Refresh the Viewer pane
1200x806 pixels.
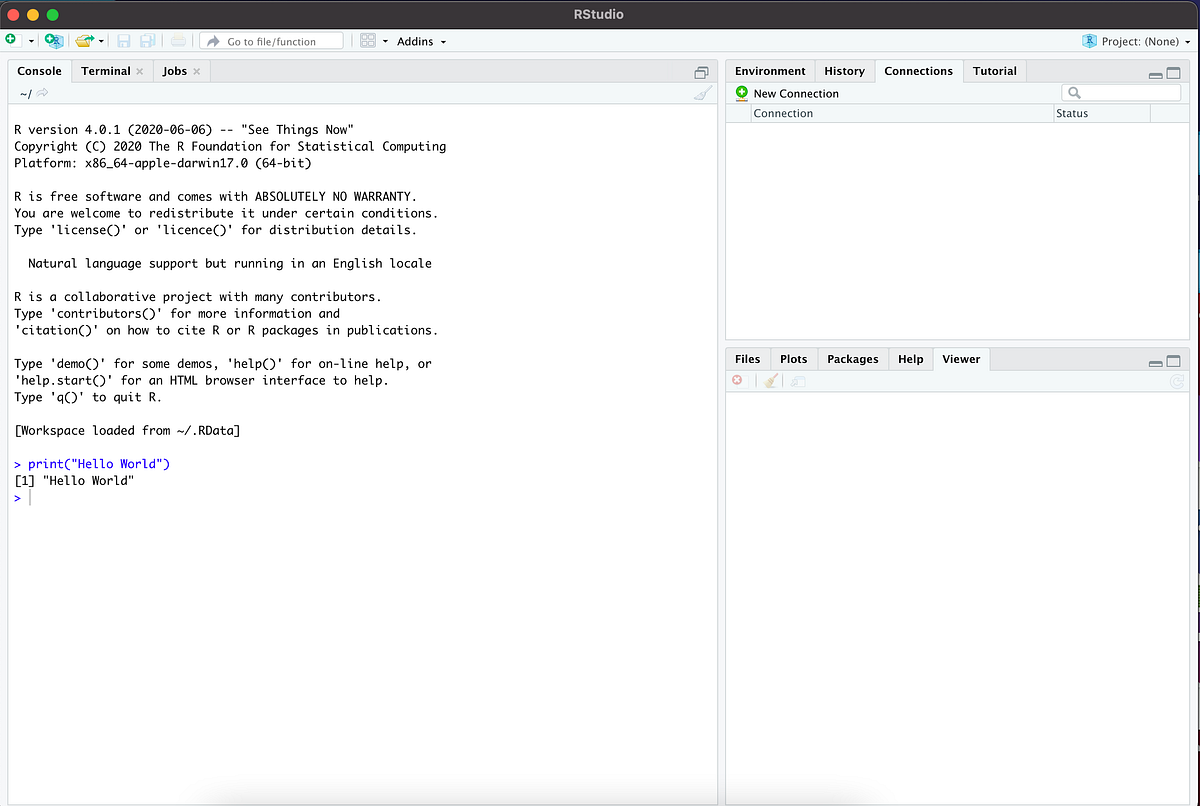pos(1178,381)
